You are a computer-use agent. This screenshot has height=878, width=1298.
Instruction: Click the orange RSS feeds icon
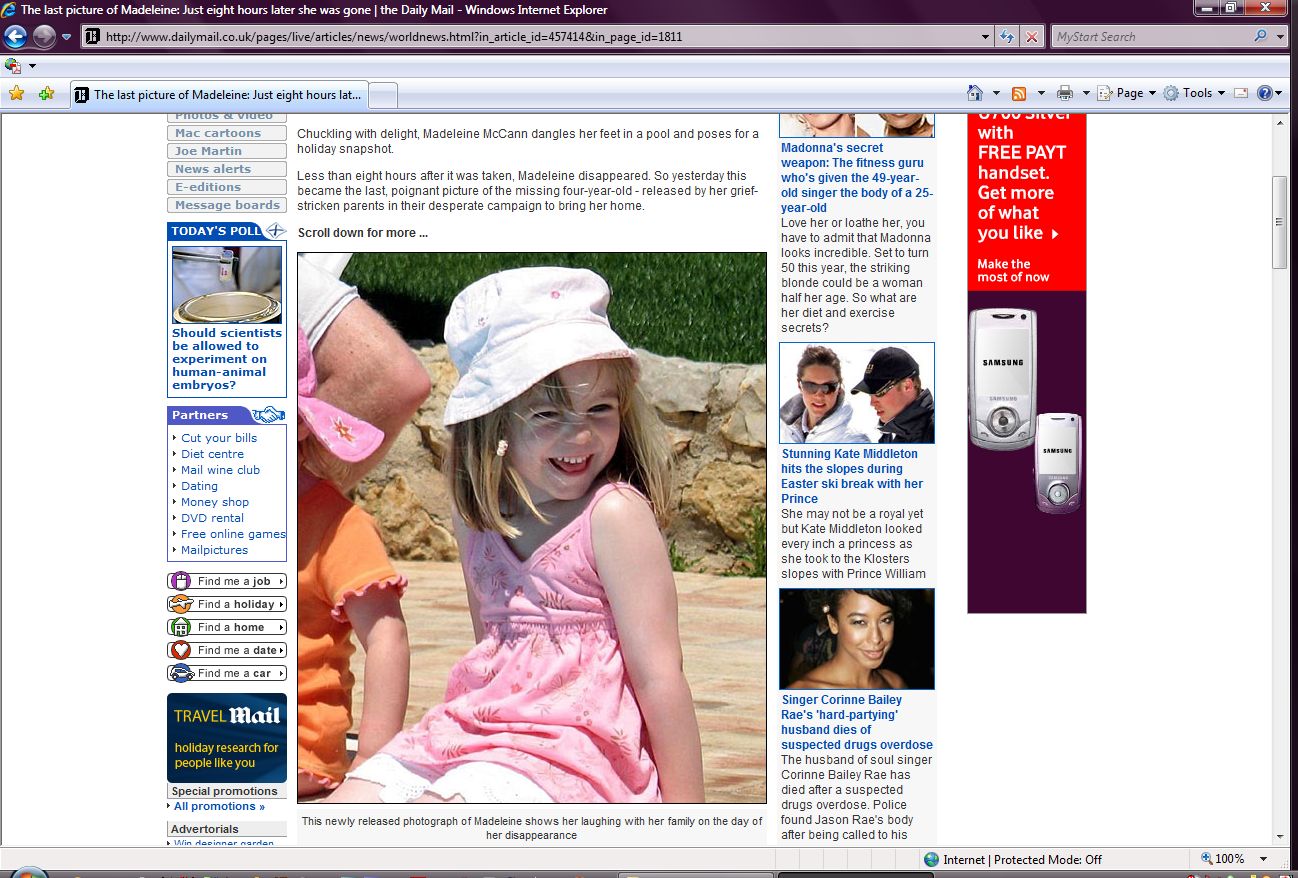1019,93
